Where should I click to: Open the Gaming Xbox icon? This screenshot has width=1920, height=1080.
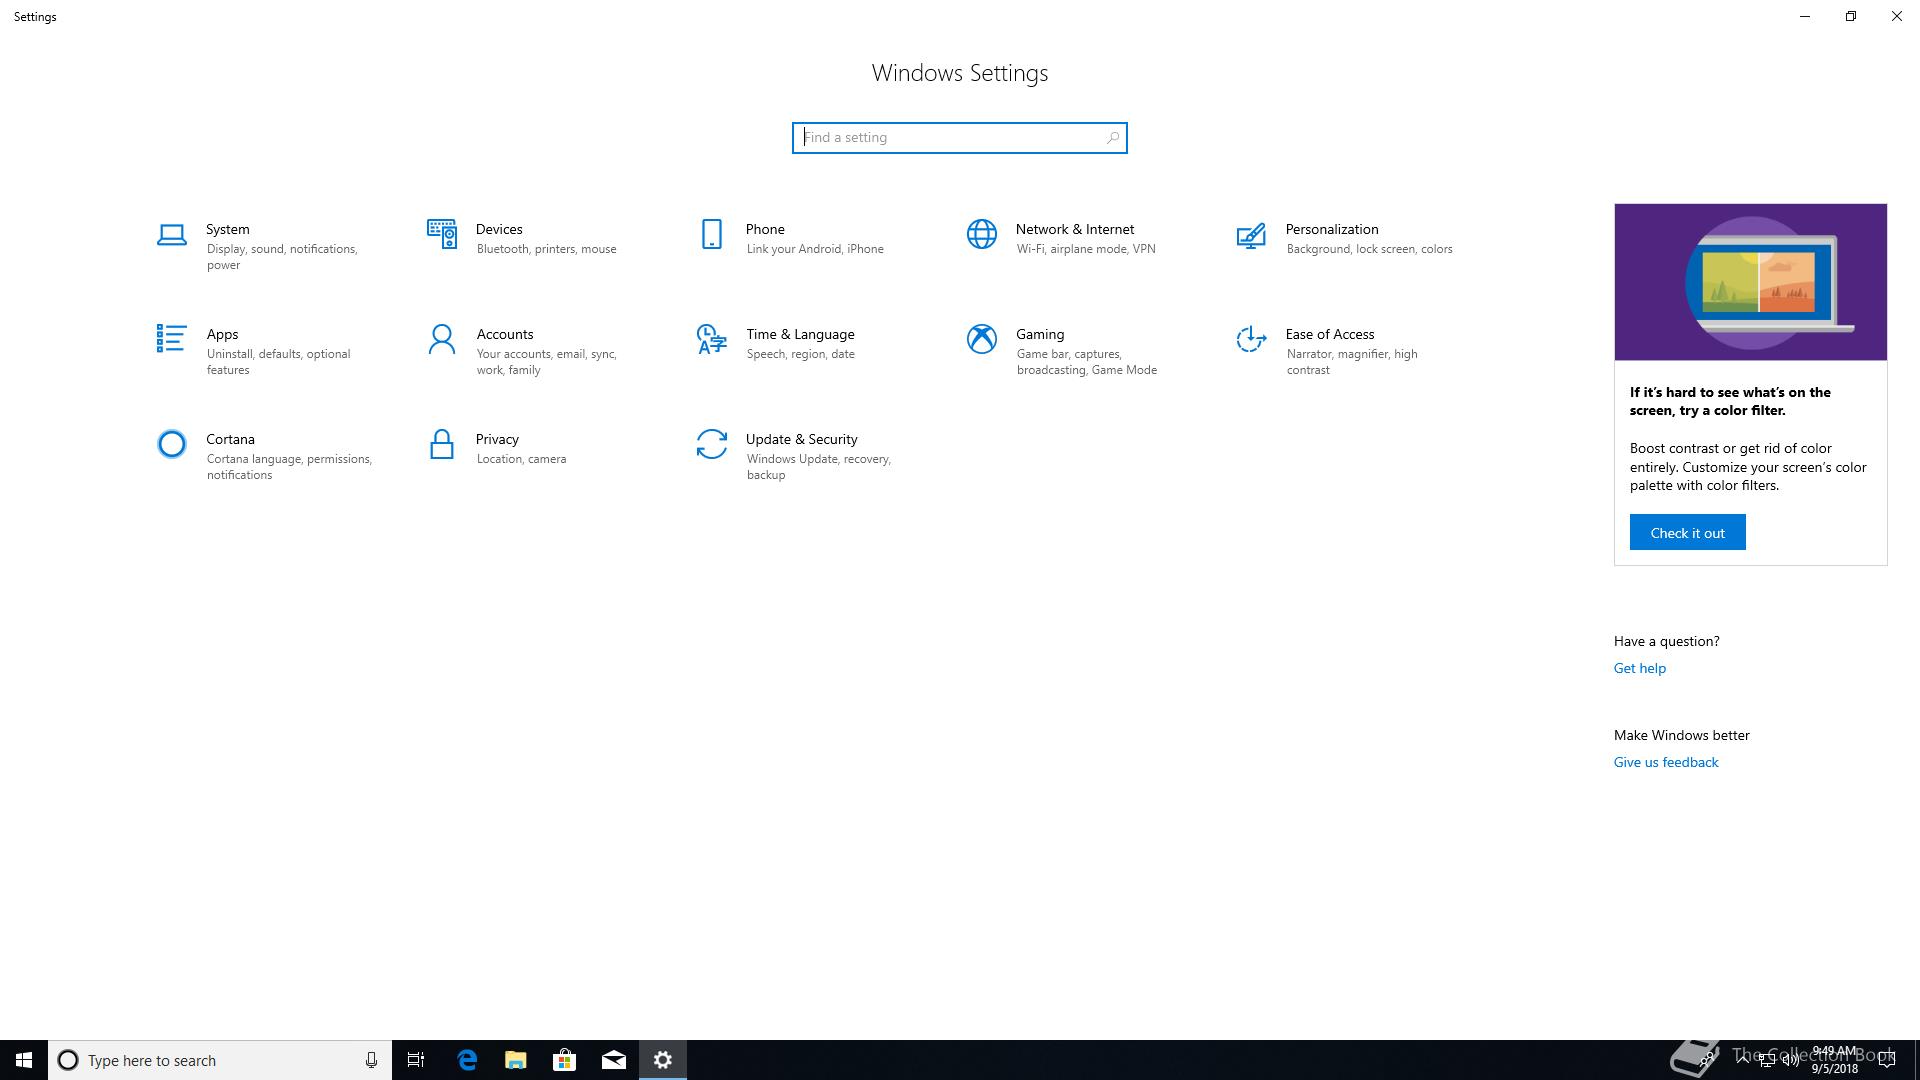click(x=982, y=339)
